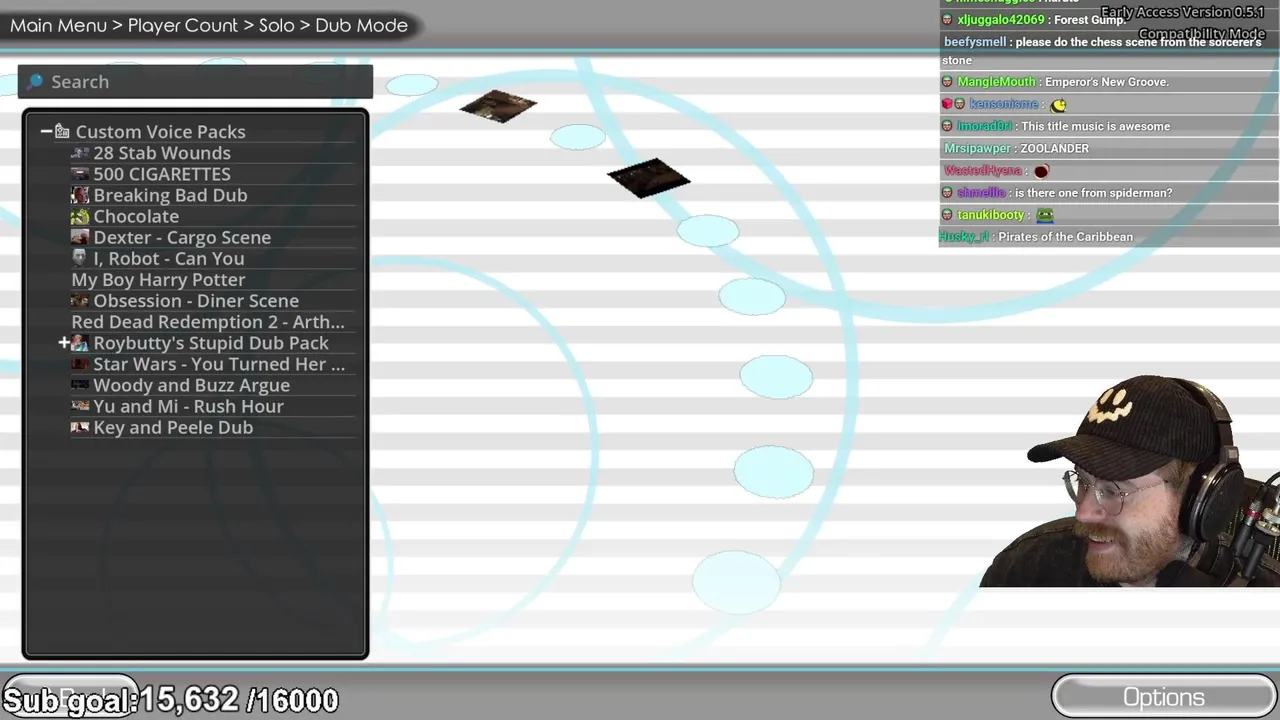Click the dark red emote from WastedHyena
Image resolution: width=1280 pixels, height=720 pixels.
1041,171
